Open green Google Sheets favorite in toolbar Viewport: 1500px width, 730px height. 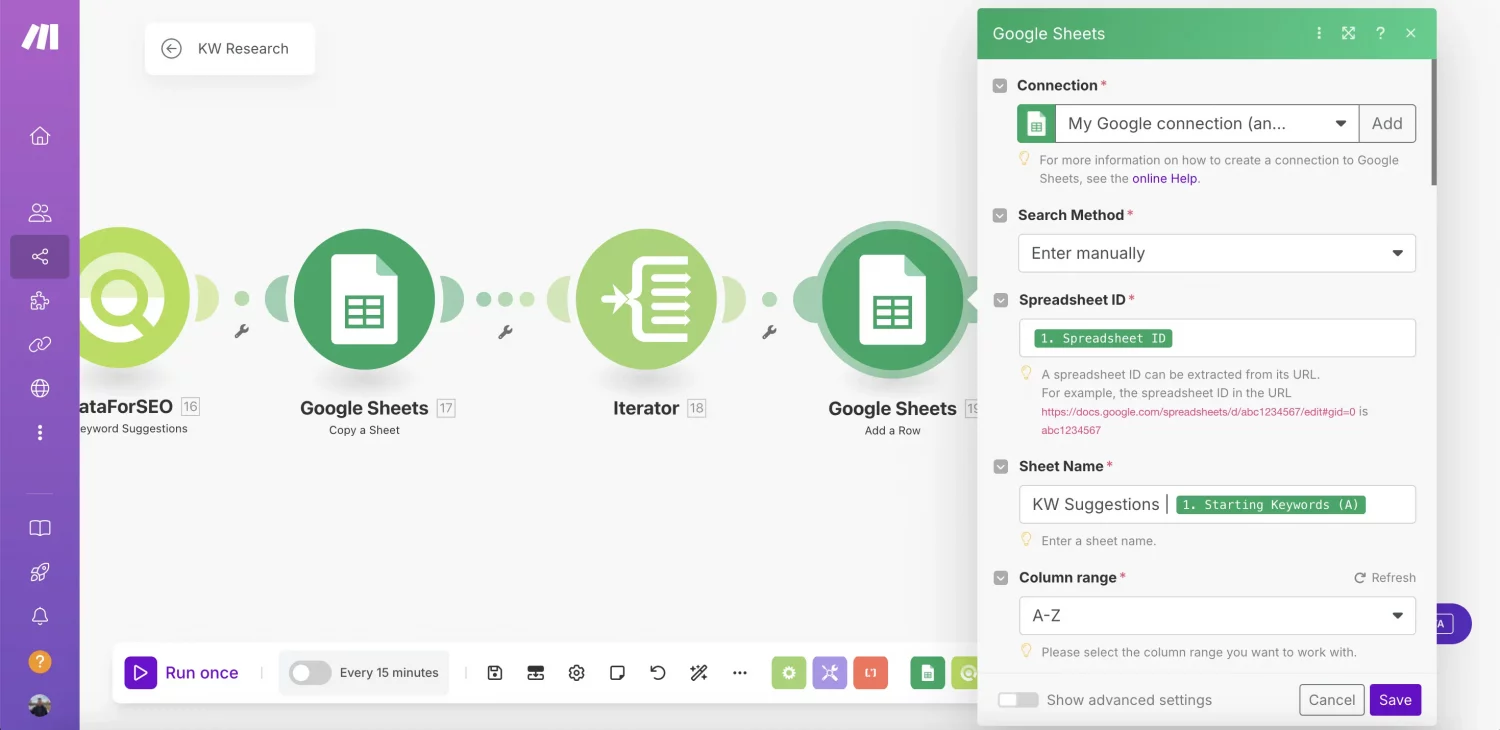click(x=927, y=673)
